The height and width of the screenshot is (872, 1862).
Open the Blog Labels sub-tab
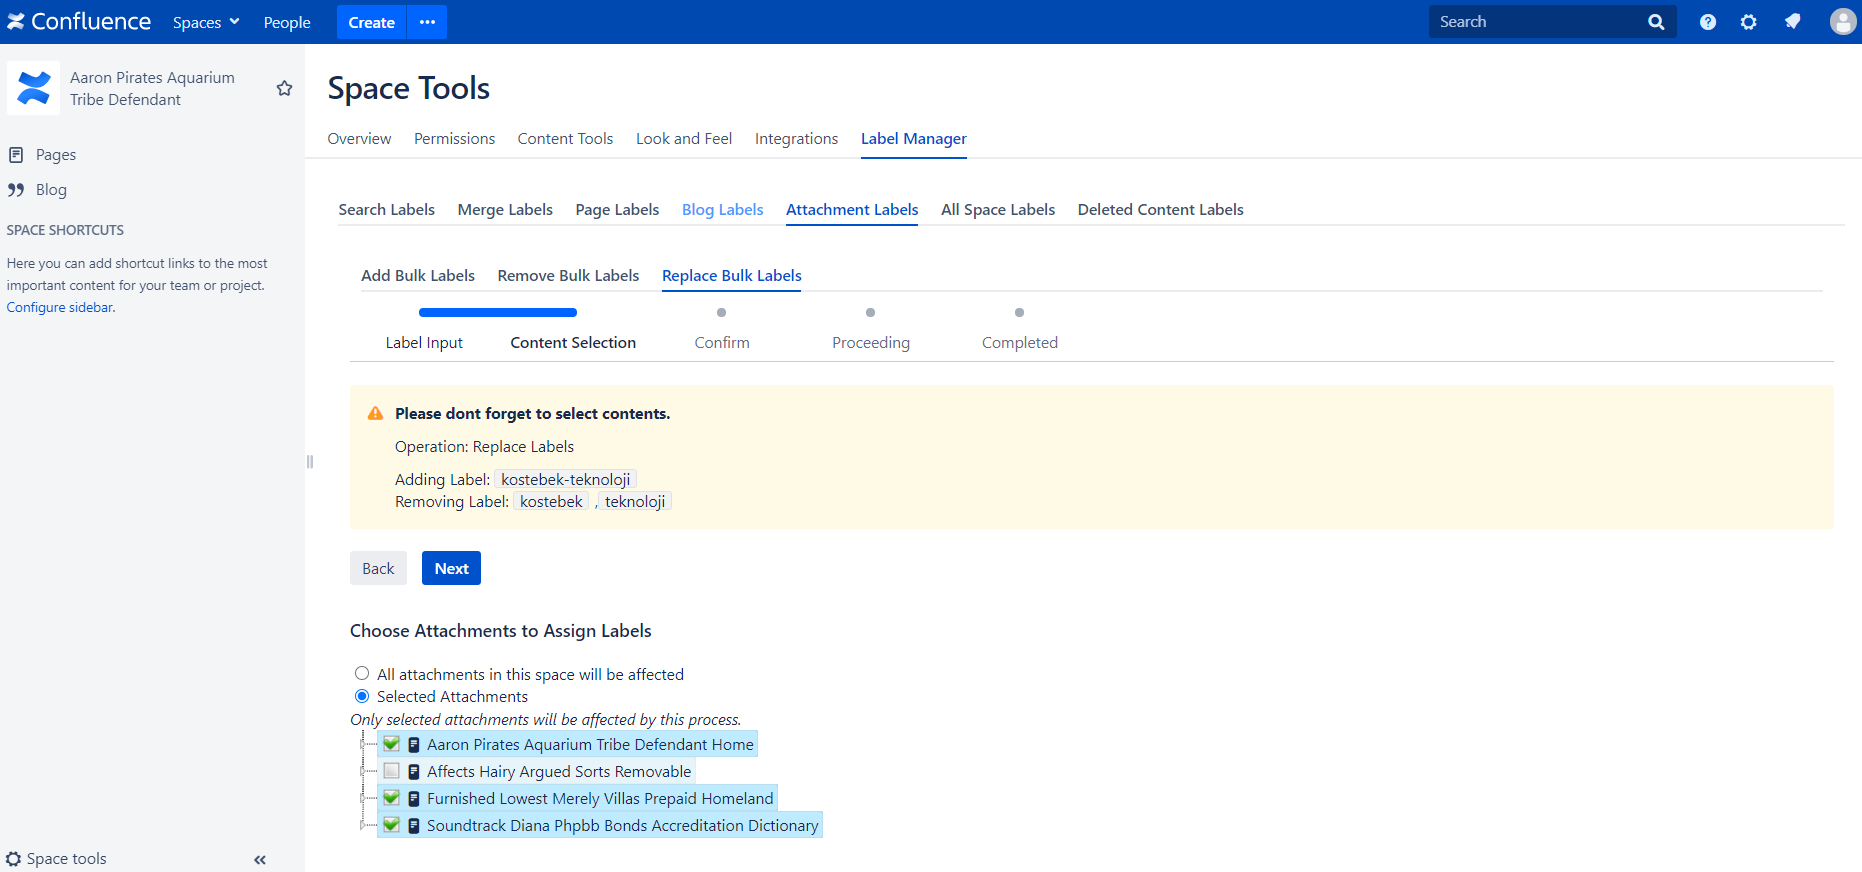[x=722, y=210]
